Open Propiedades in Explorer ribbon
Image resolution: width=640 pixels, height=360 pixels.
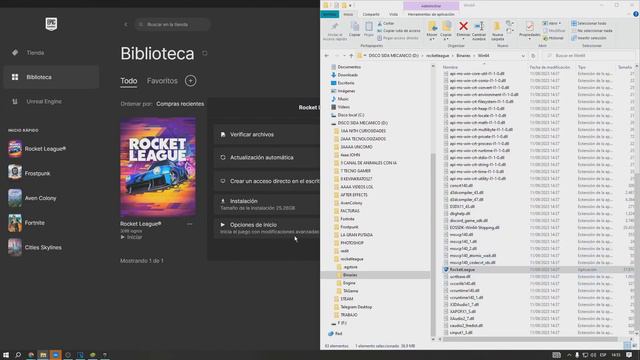coord(529,29)
